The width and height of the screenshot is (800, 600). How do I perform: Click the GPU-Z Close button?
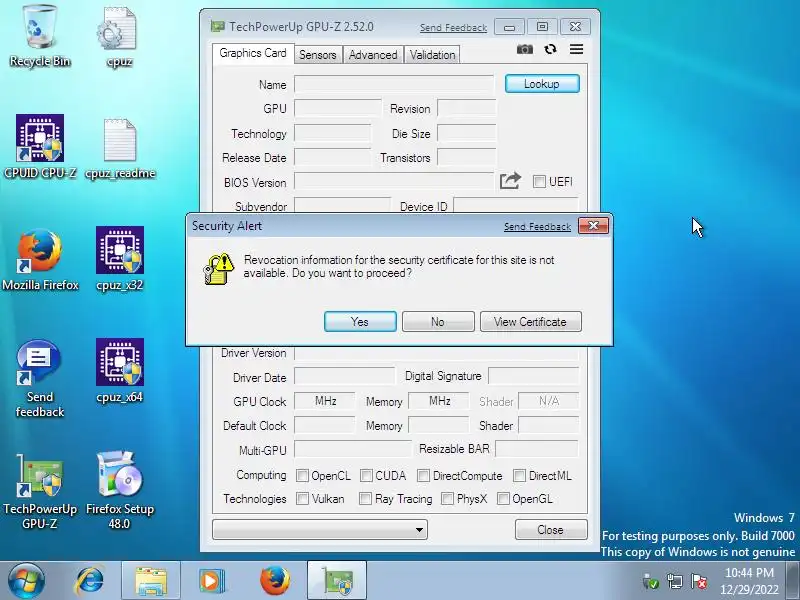[x=551, y=530]
